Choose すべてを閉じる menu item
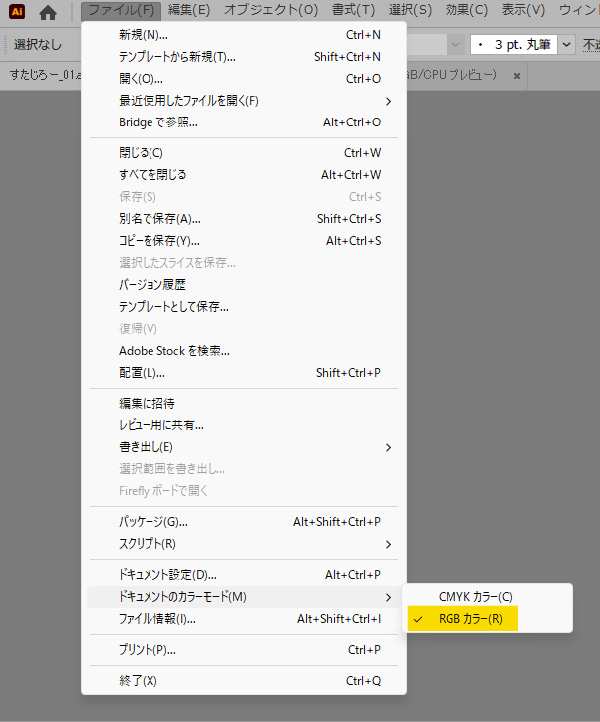Viewport: 600px width, 722px height. pyautogui.click(x=244, y=175)
